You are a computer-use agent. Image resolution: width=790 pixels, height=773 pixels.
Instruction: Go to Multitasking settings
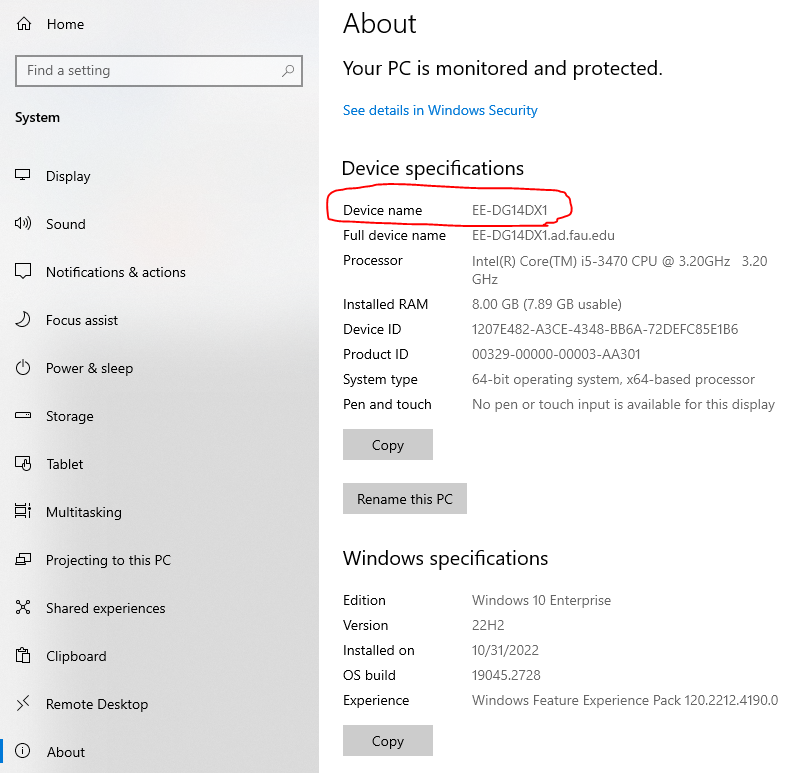pos(83,512)
